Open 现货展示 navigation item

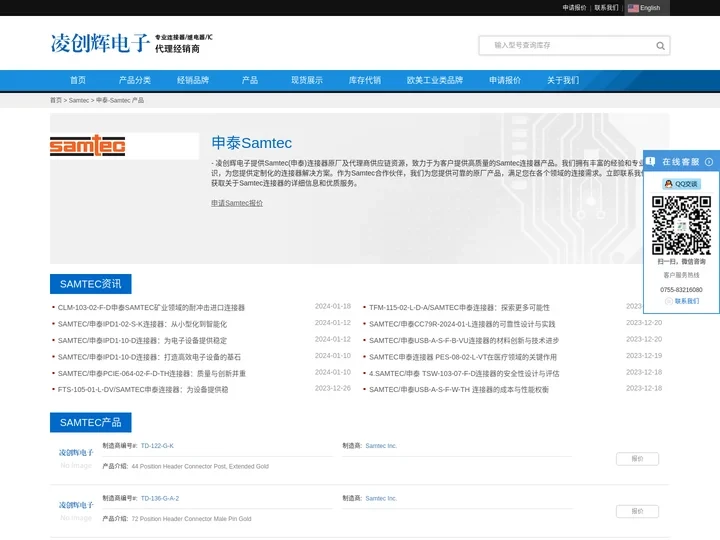point(307,80)
